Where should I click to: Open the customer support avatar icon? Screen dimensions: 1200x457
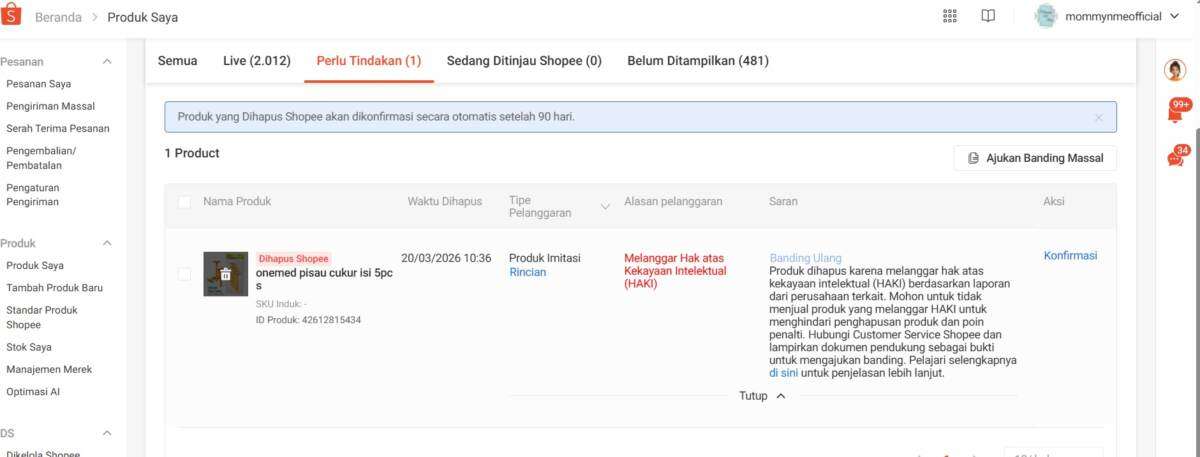(1175, 70)
